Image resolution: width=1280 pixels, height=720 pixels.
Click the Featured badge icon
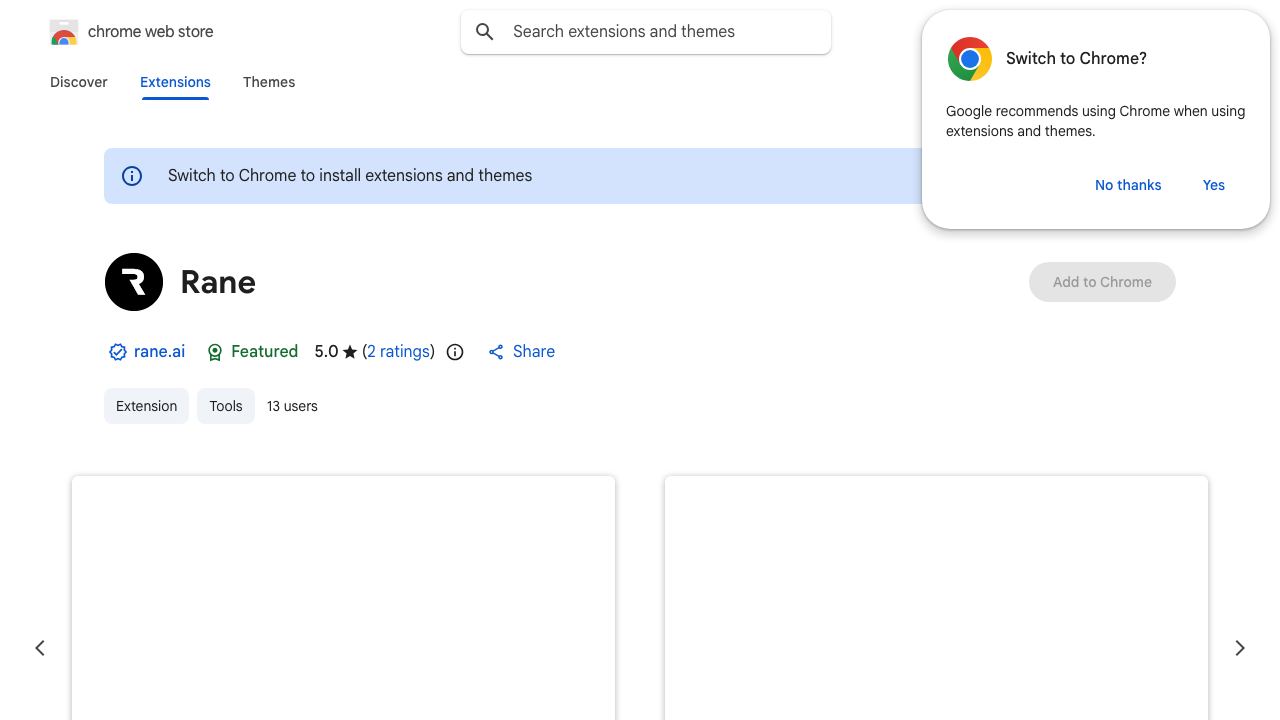pyautogui.click(x=214, y=352)
